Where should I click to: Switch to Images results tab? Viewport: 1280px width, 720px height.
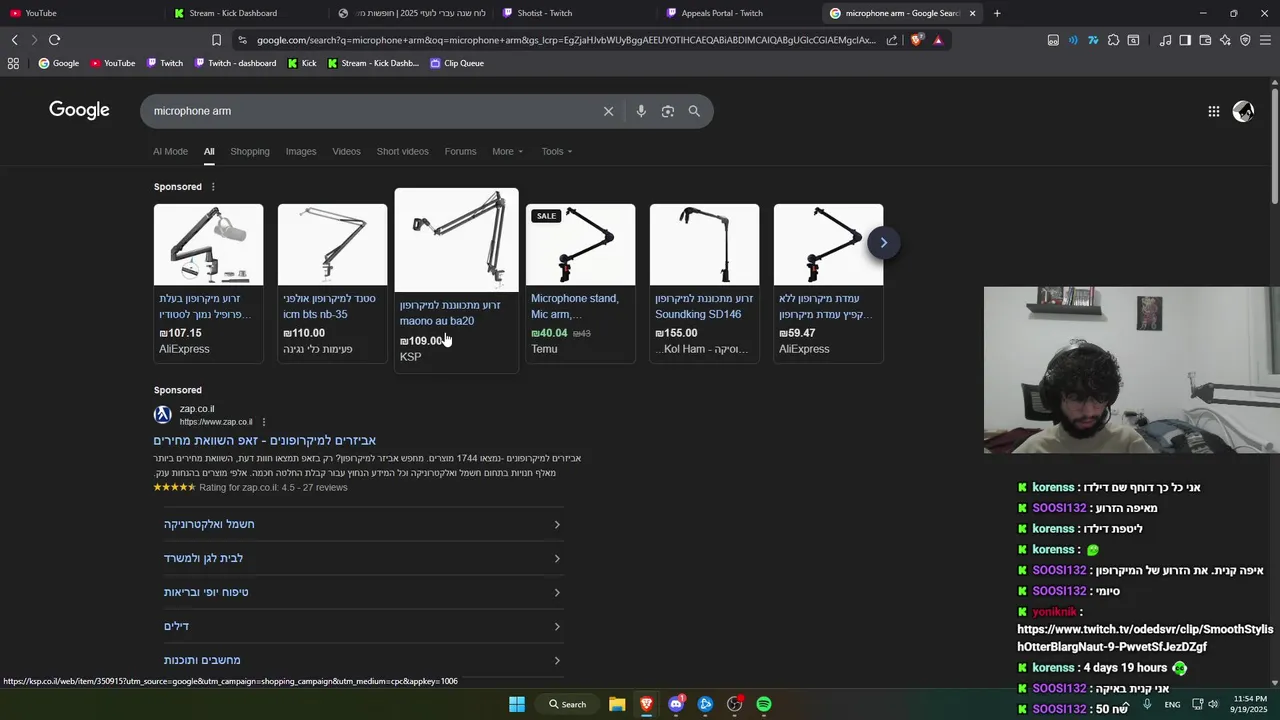pyautogui.click(x=301, y=152)
